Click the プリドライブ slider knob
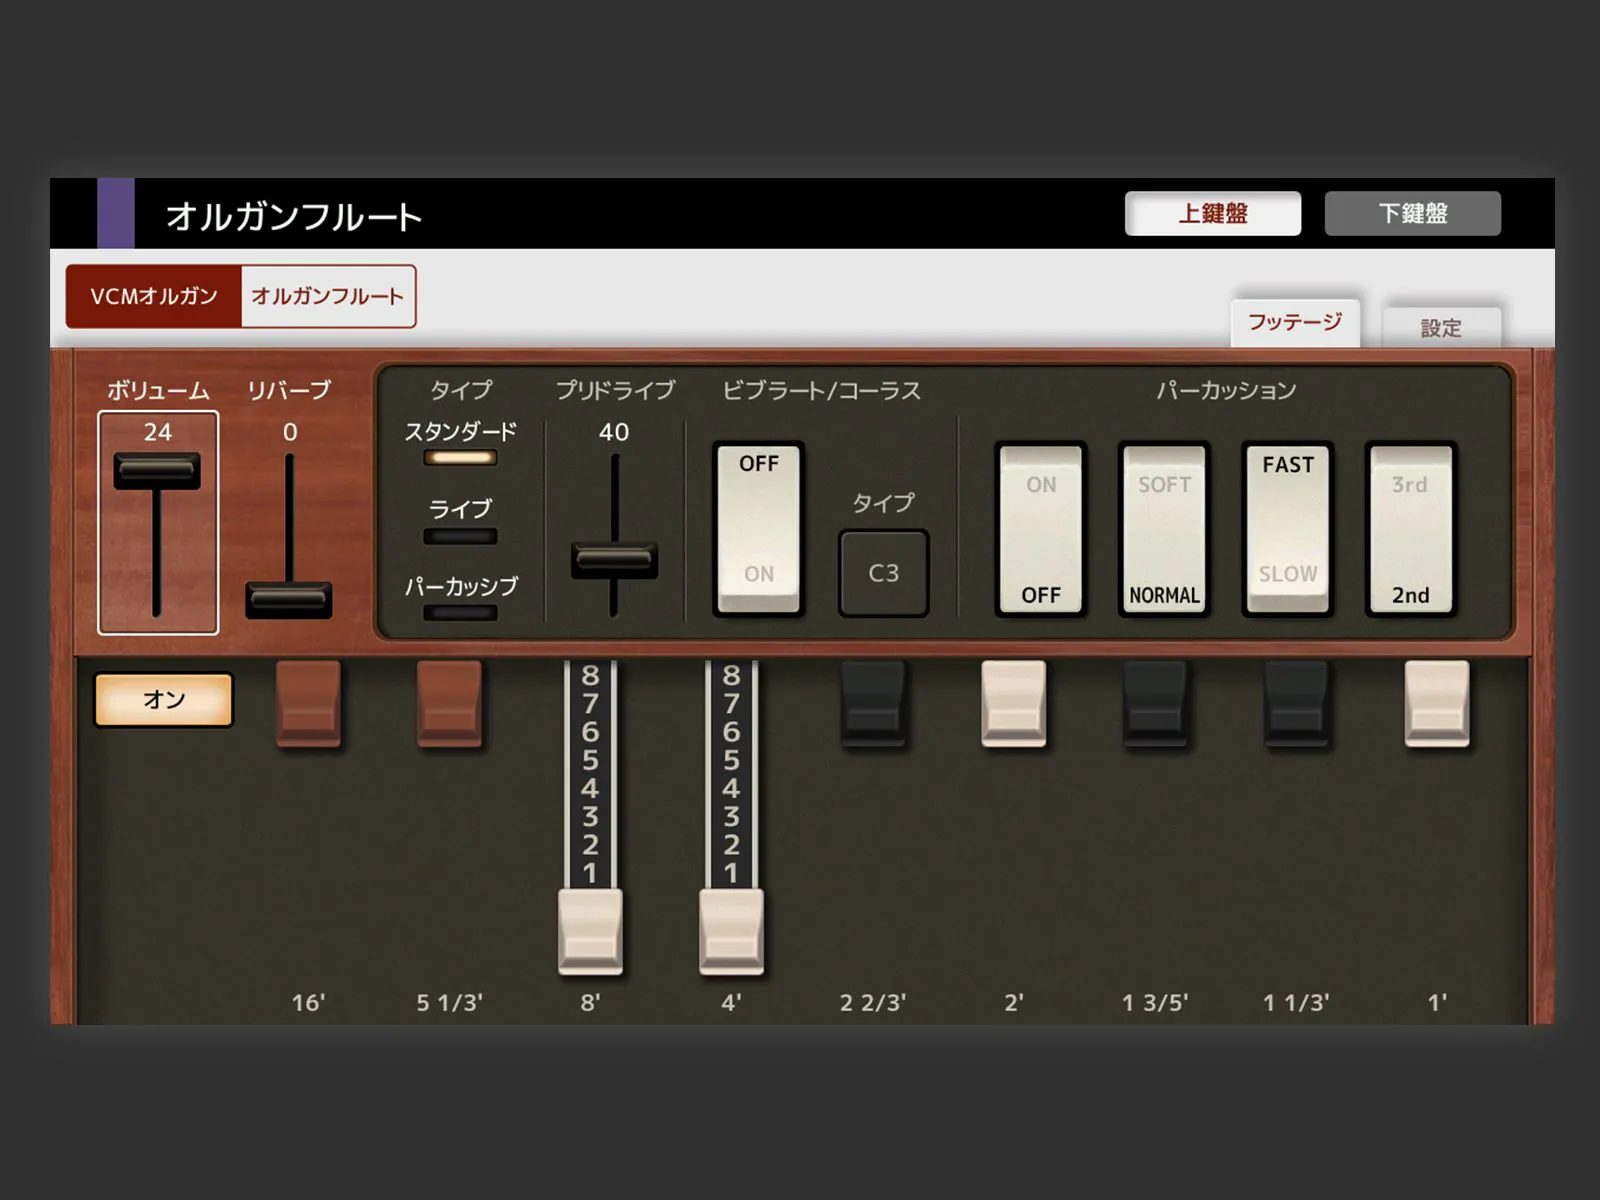Viewport: 1600px width, 1200px height. (614, 560)
